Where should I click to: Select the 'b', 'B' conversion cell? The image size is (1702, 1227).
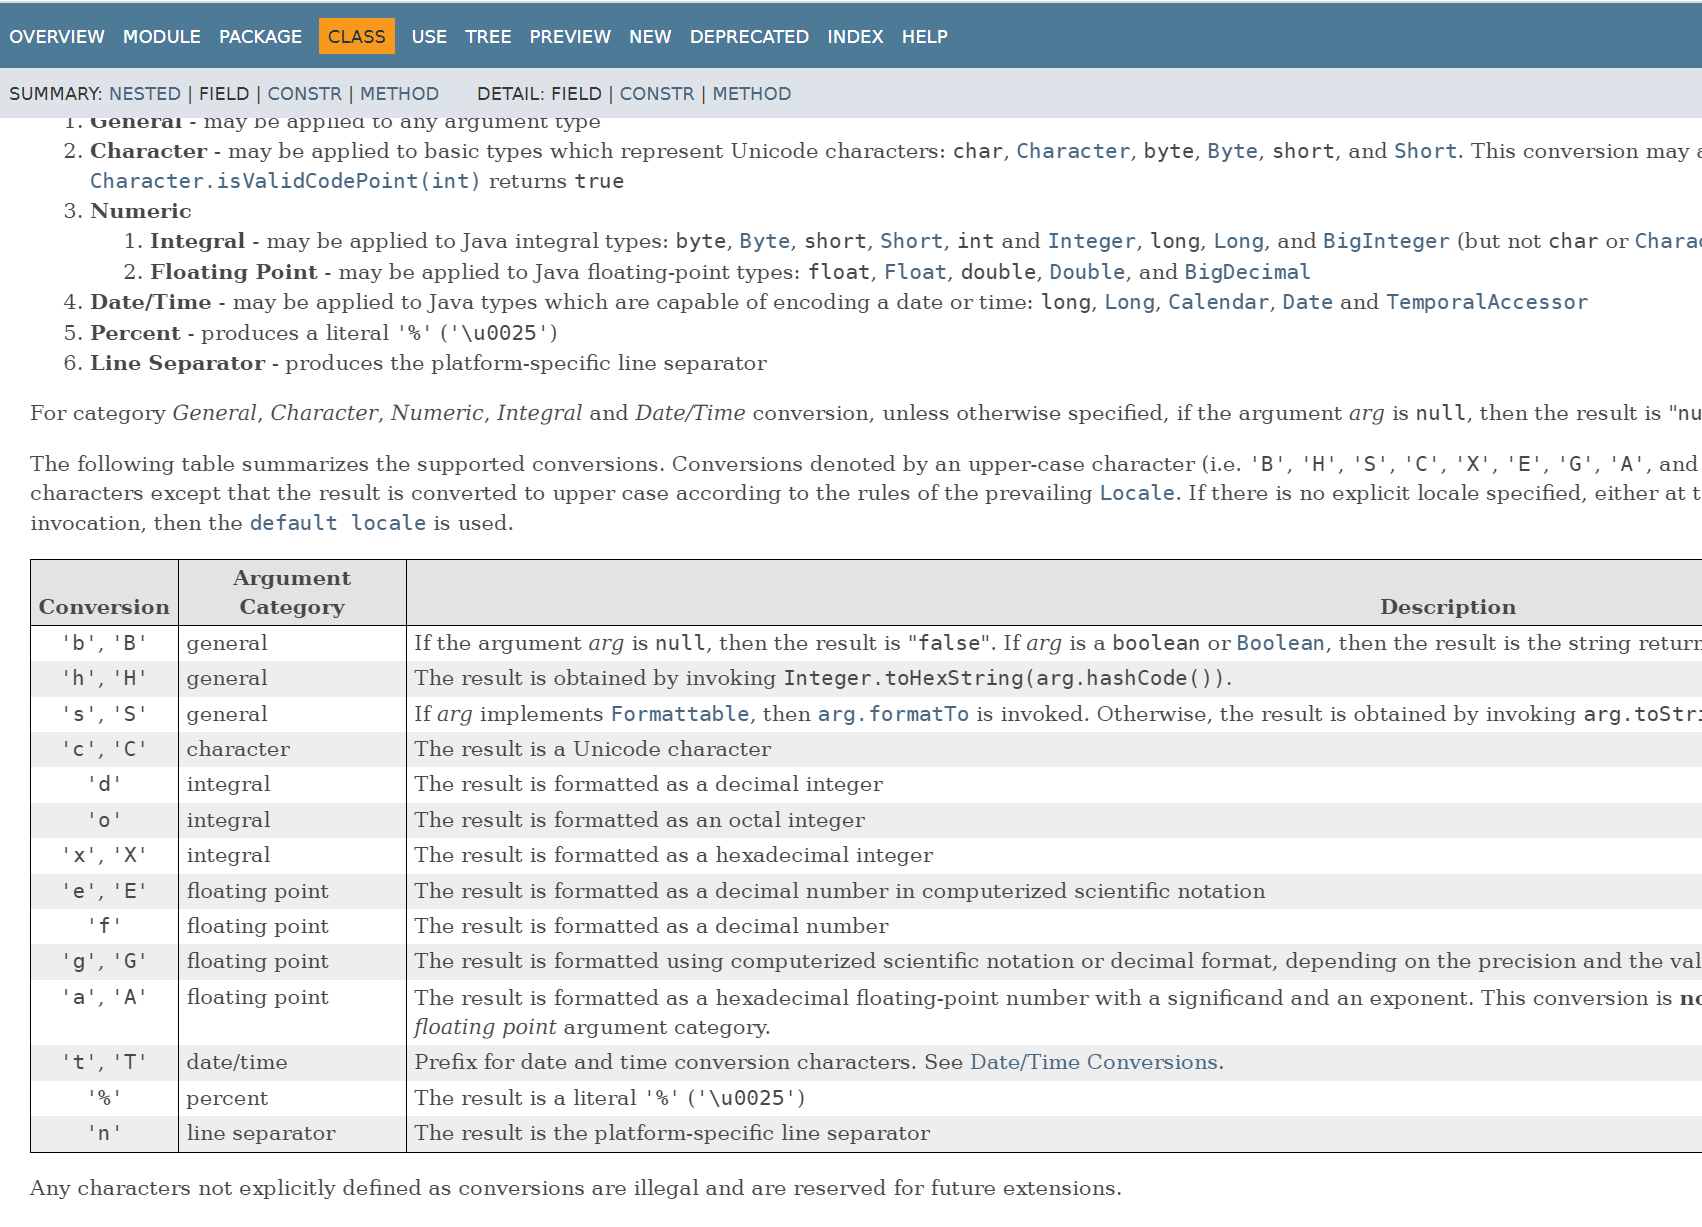104,643
